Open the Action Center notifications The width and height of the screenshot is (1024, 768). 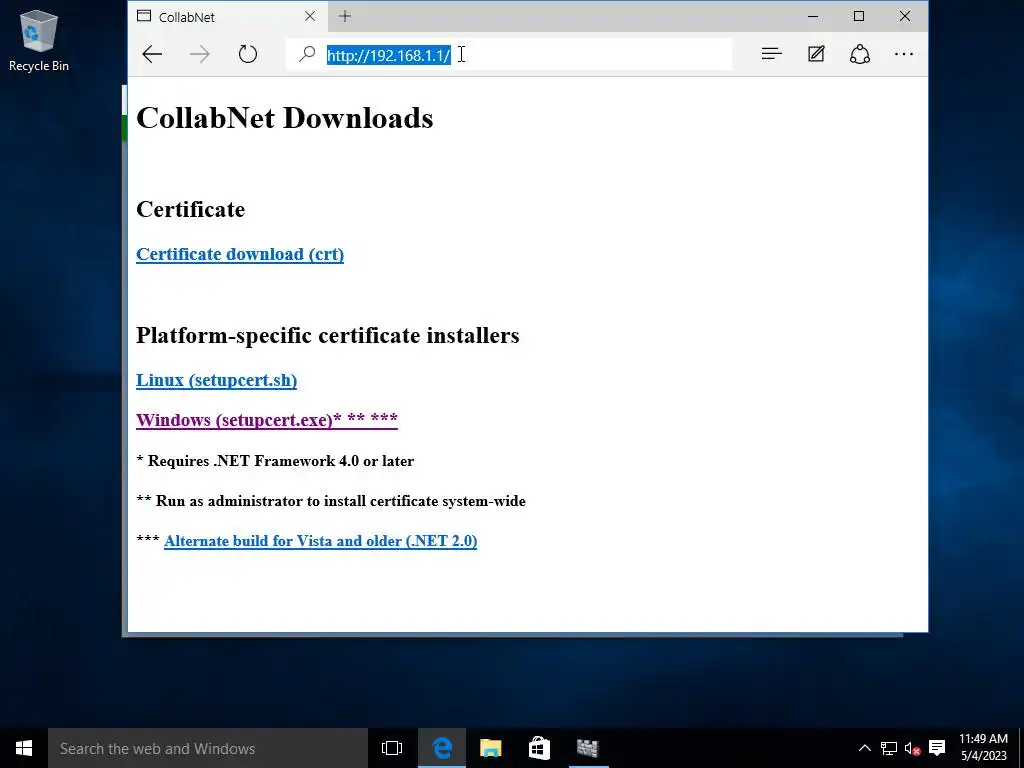point(937,748)
